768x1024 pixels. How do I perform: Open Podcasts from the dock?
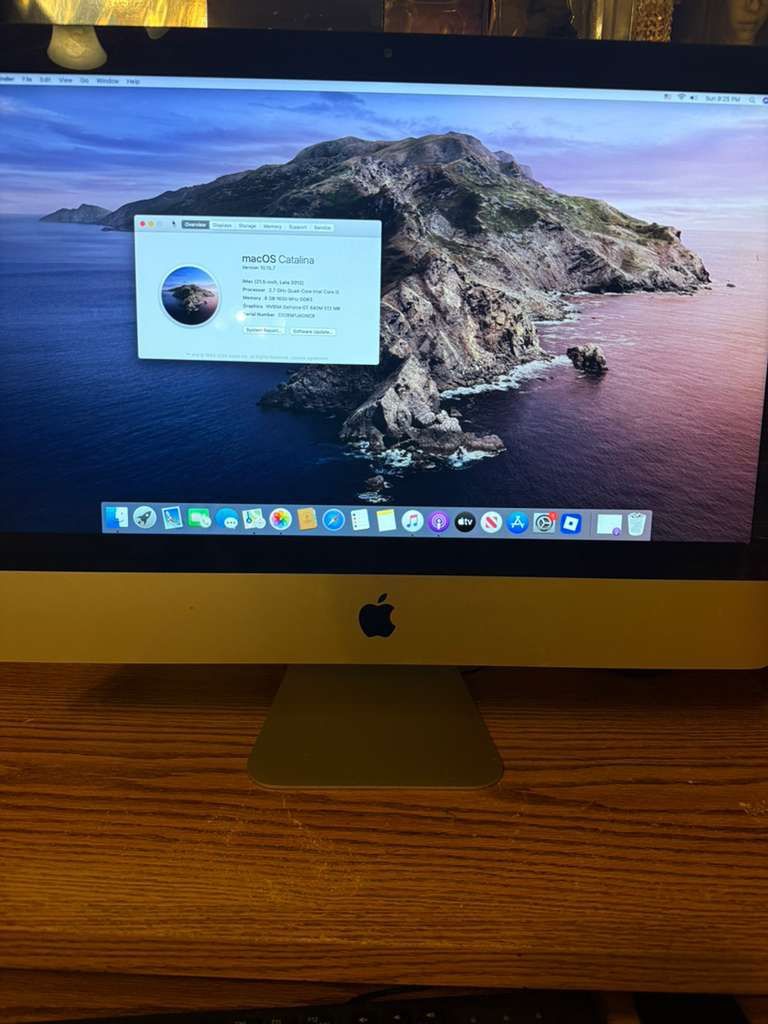(x=438, y=522)
